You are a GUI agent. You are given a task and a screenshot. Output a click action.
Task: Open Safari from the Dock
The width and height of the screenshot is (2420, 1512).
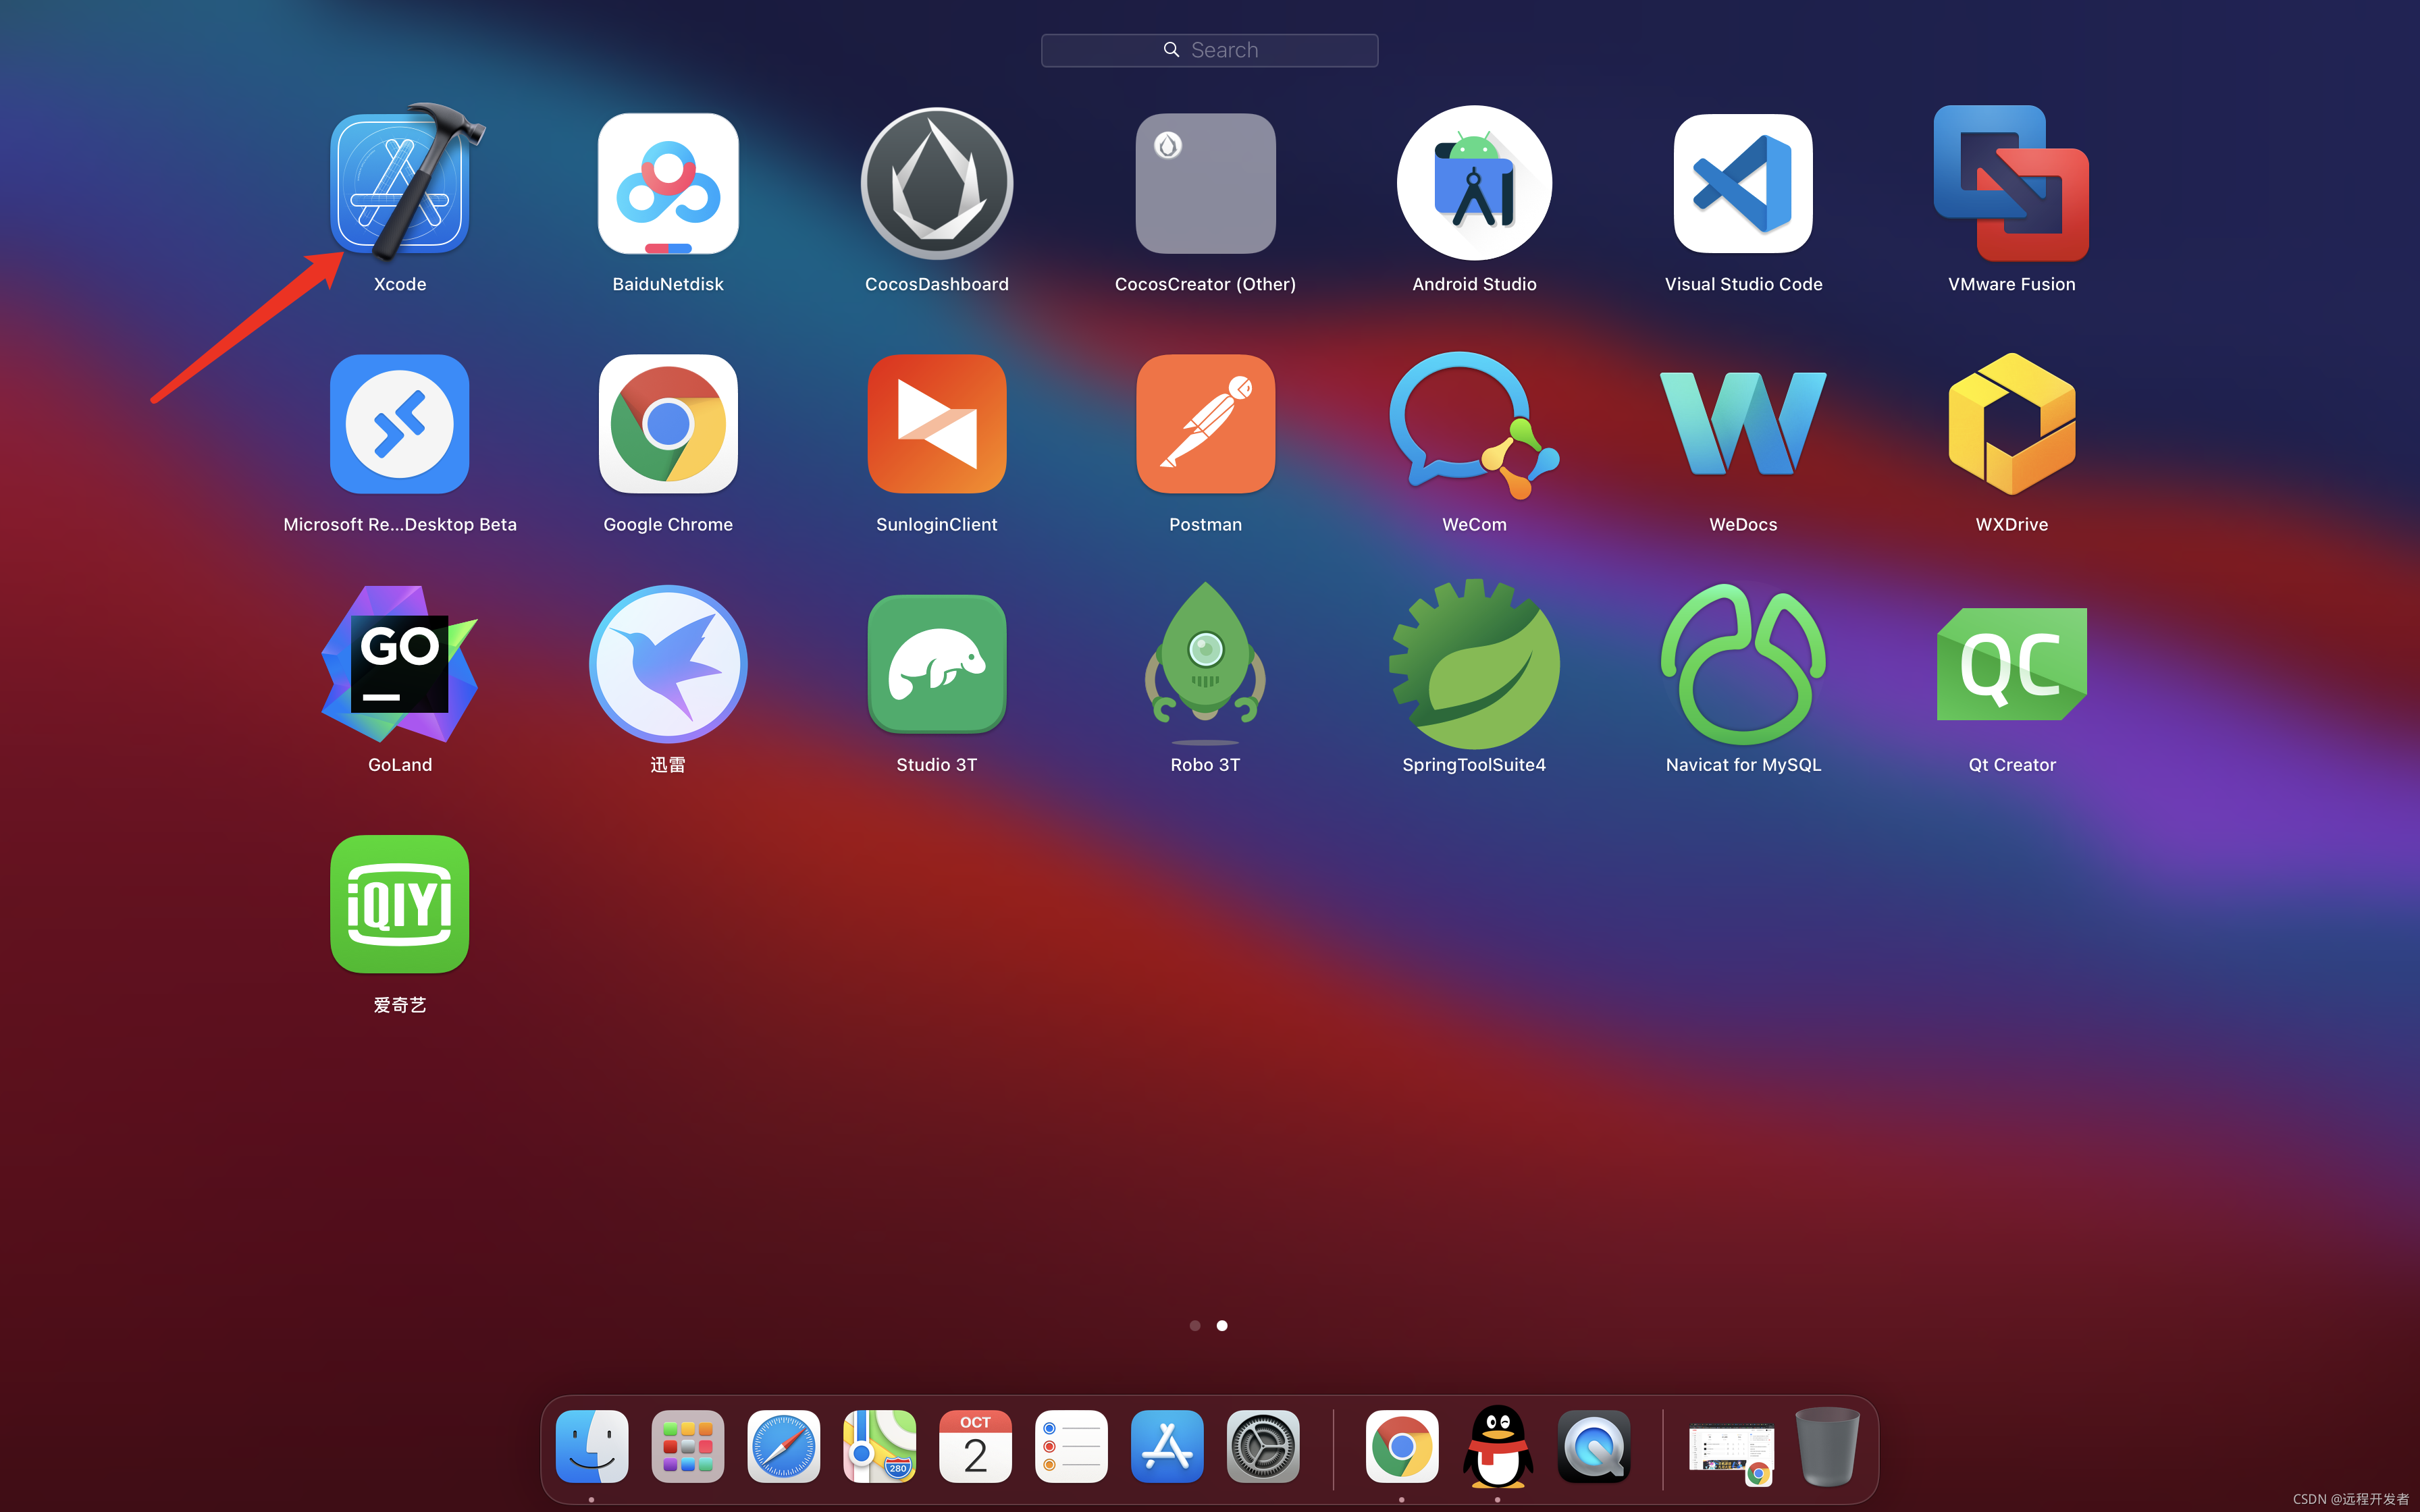coord(784,1447)
